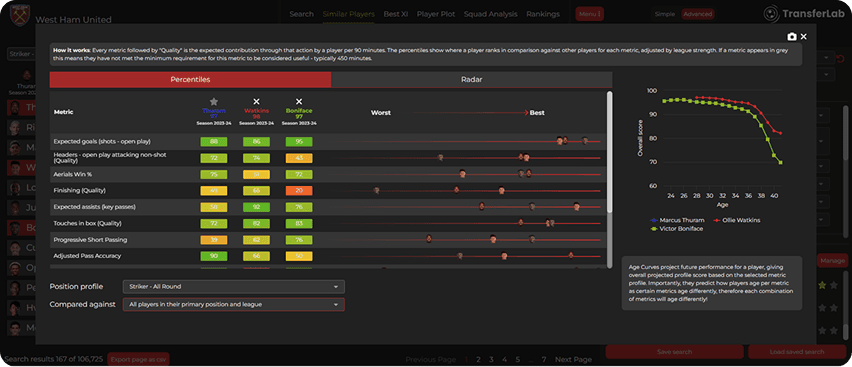Click the Adjusted Pass Accuracy metric label

87,256
